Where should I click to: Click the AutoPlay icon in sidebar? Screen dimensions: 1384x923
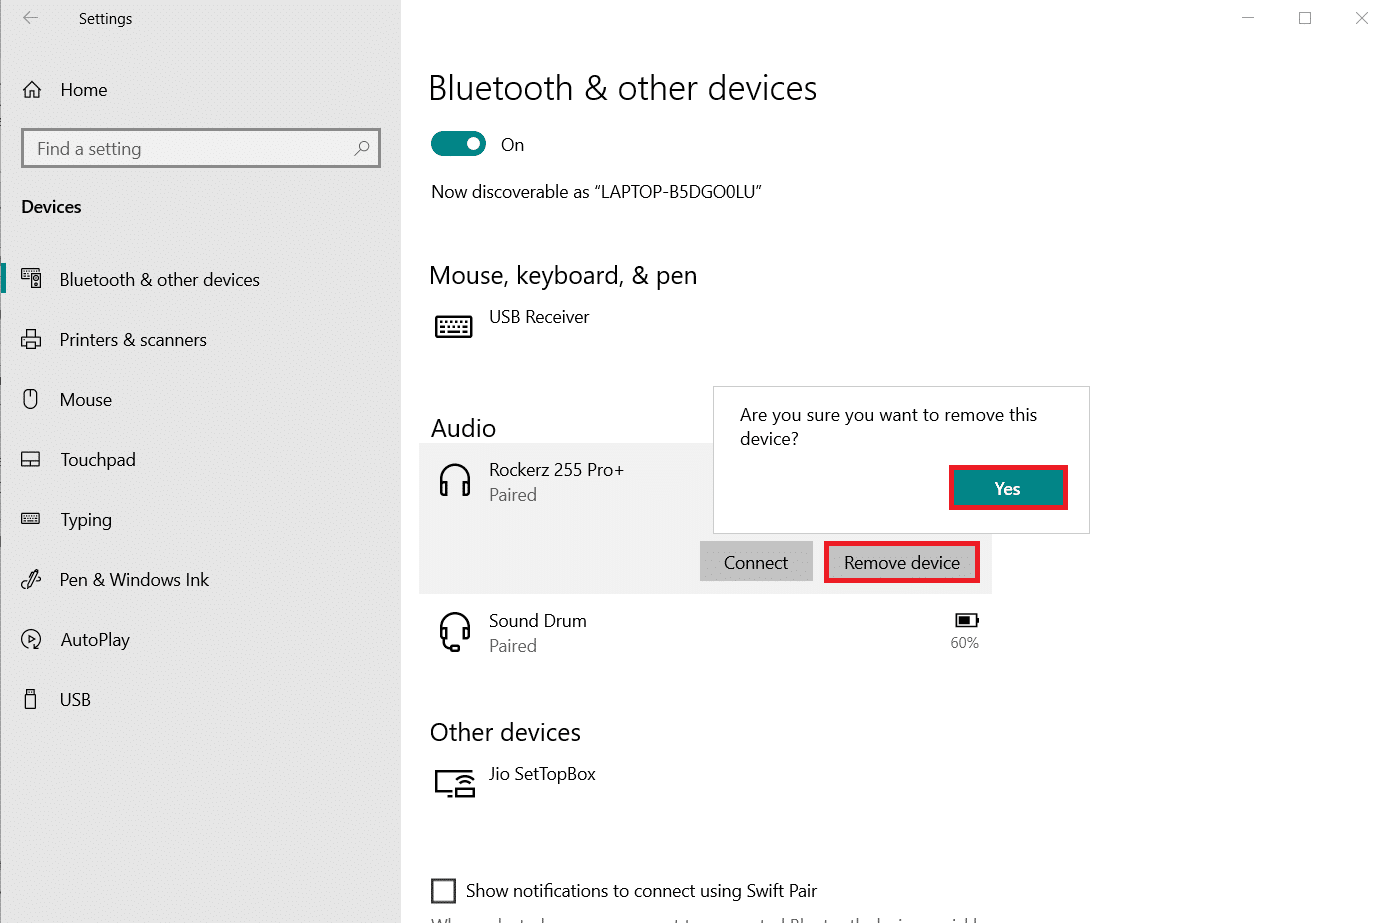click(x=31, y=639)
